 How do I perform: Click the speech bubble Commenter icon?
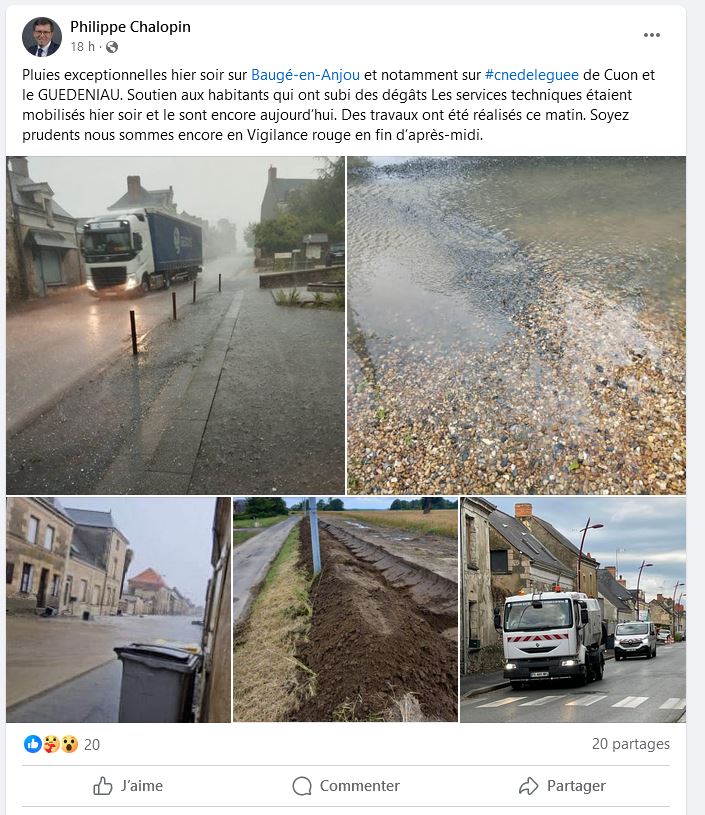[x=302, y=786]
